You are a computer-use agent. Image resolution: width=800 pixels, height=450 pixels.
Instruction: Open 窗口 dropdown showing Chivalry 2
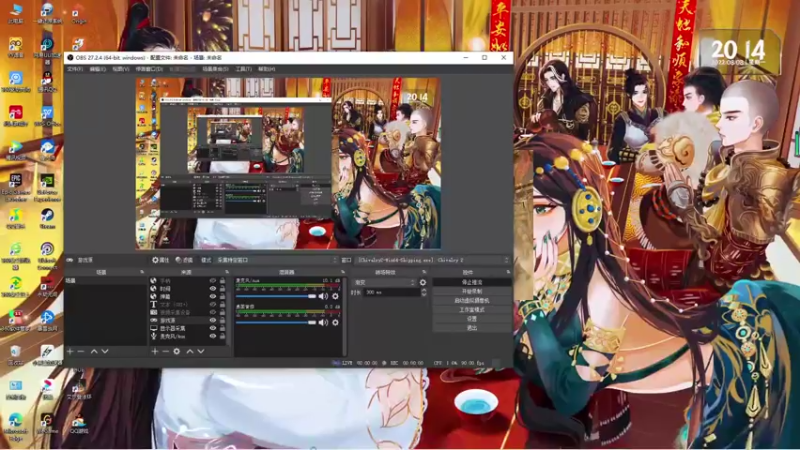pyautogui.click(x=432, y=260)
